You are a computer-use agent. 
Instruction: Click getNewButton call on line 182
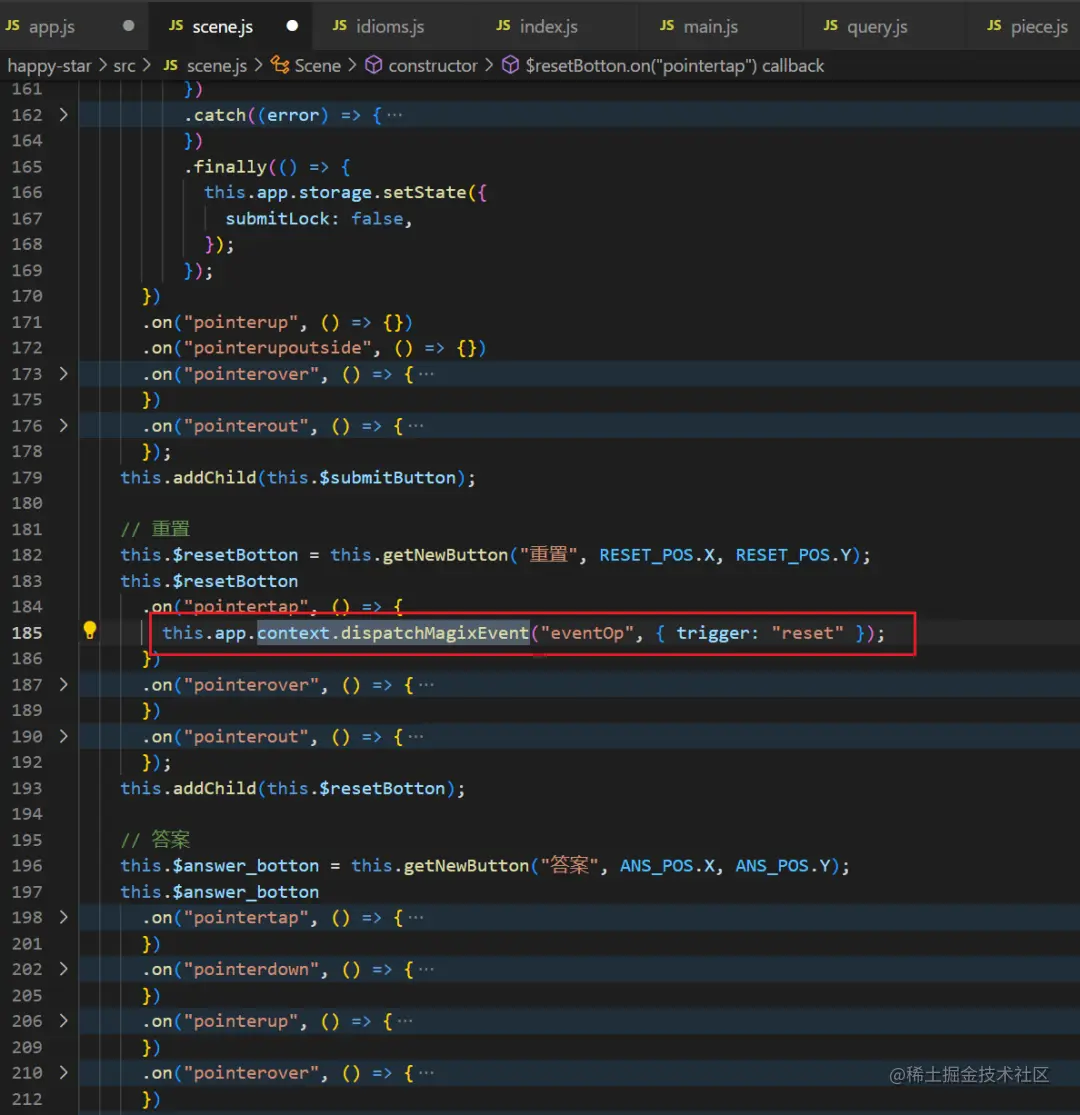(x=445, y=555)
